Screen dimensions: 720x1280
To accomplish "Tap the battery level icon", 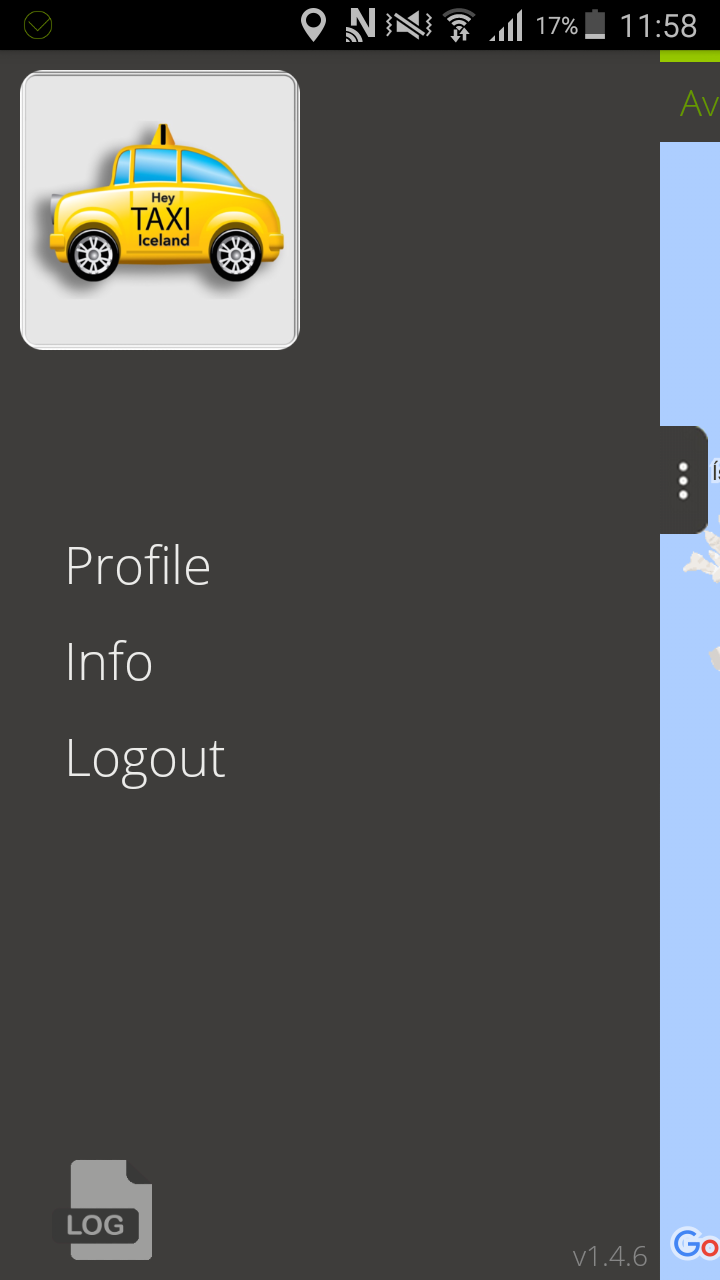I will pyautogui.click(x=595, y=25).
